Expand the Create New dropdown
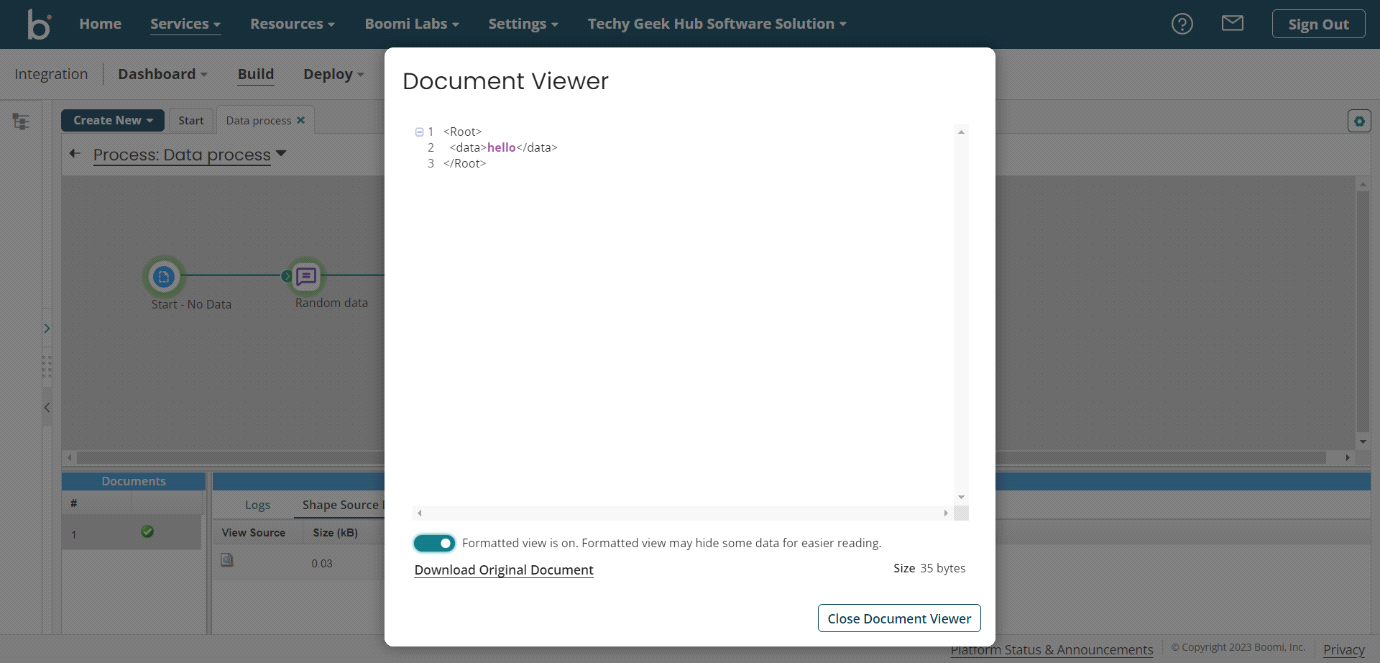The width and height of the screenshot is (1380, 663). (x=112, y=120)
